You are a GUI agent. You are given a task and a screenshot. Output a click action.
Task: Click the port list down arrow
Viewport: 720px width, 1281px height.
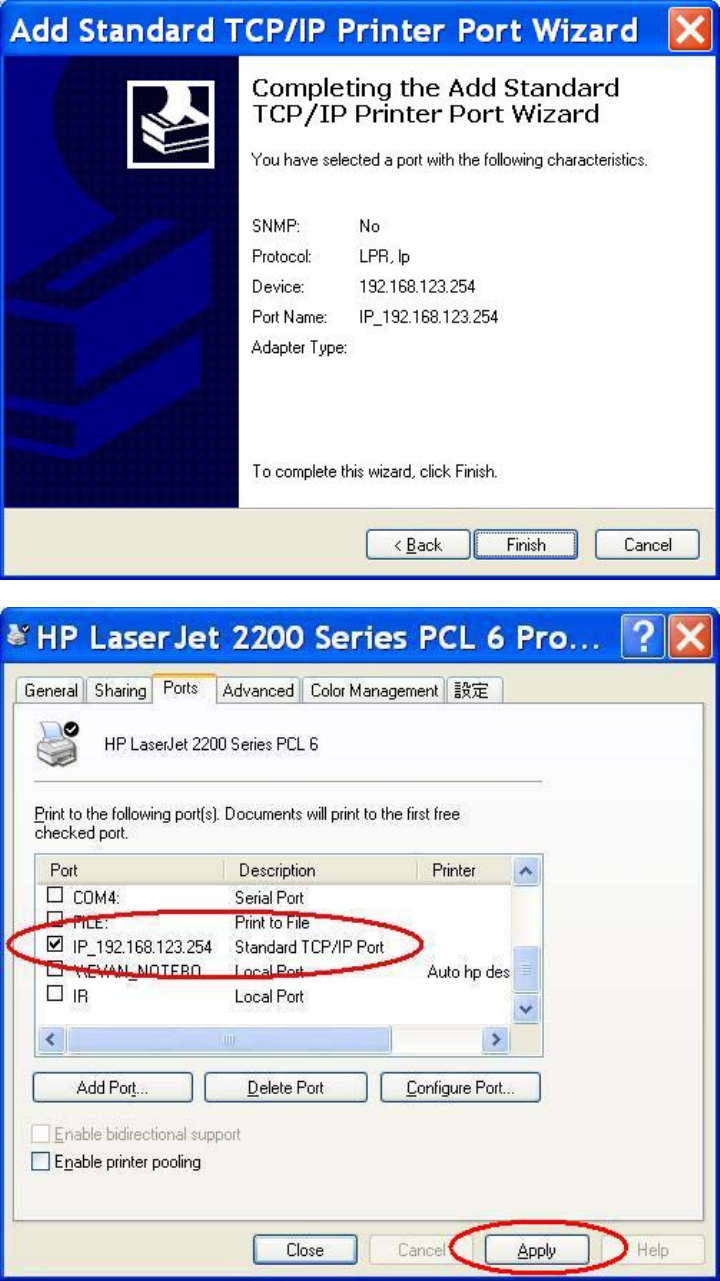pos(527,1008)
